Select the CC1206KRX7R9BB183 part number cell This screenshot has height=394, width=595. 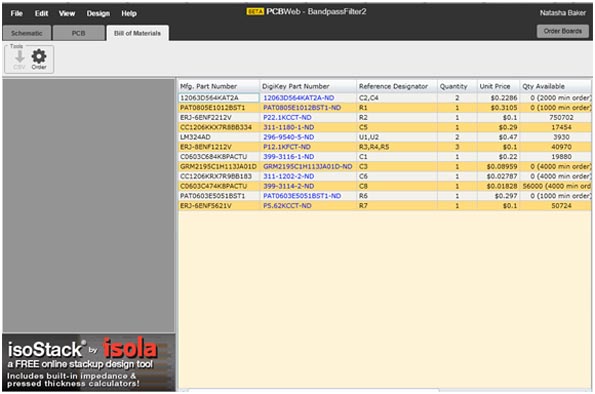pyautogui.click(x=219, y=177)
